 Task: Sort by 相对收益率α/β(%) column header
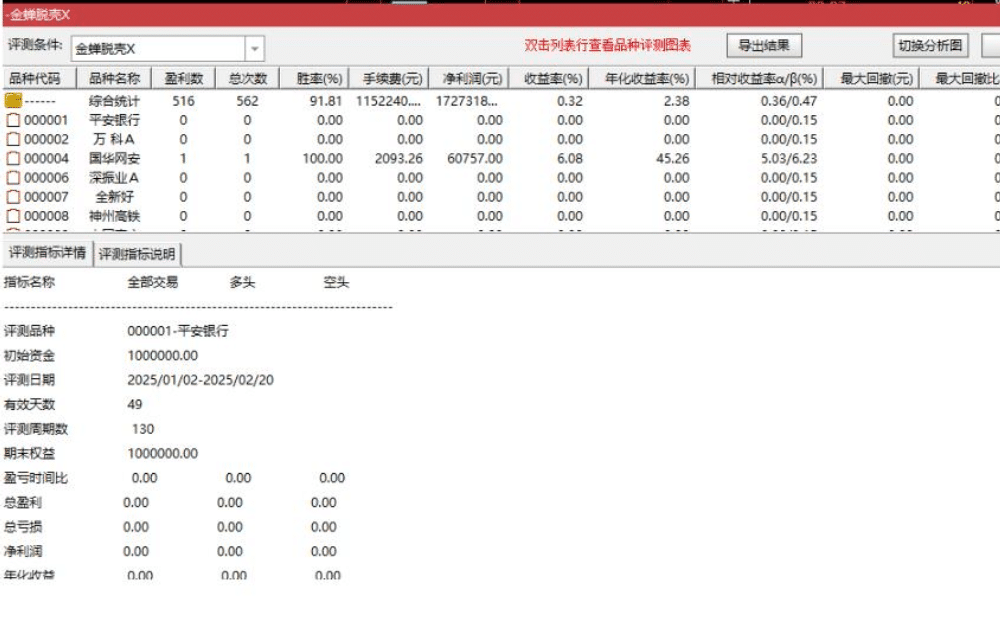click(760, 78)
